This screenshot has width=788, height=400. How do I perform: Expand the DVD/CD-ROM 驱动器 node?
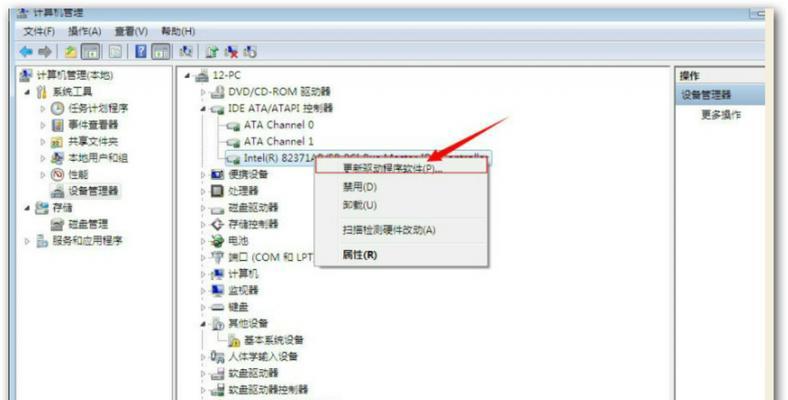click(203, 92)
